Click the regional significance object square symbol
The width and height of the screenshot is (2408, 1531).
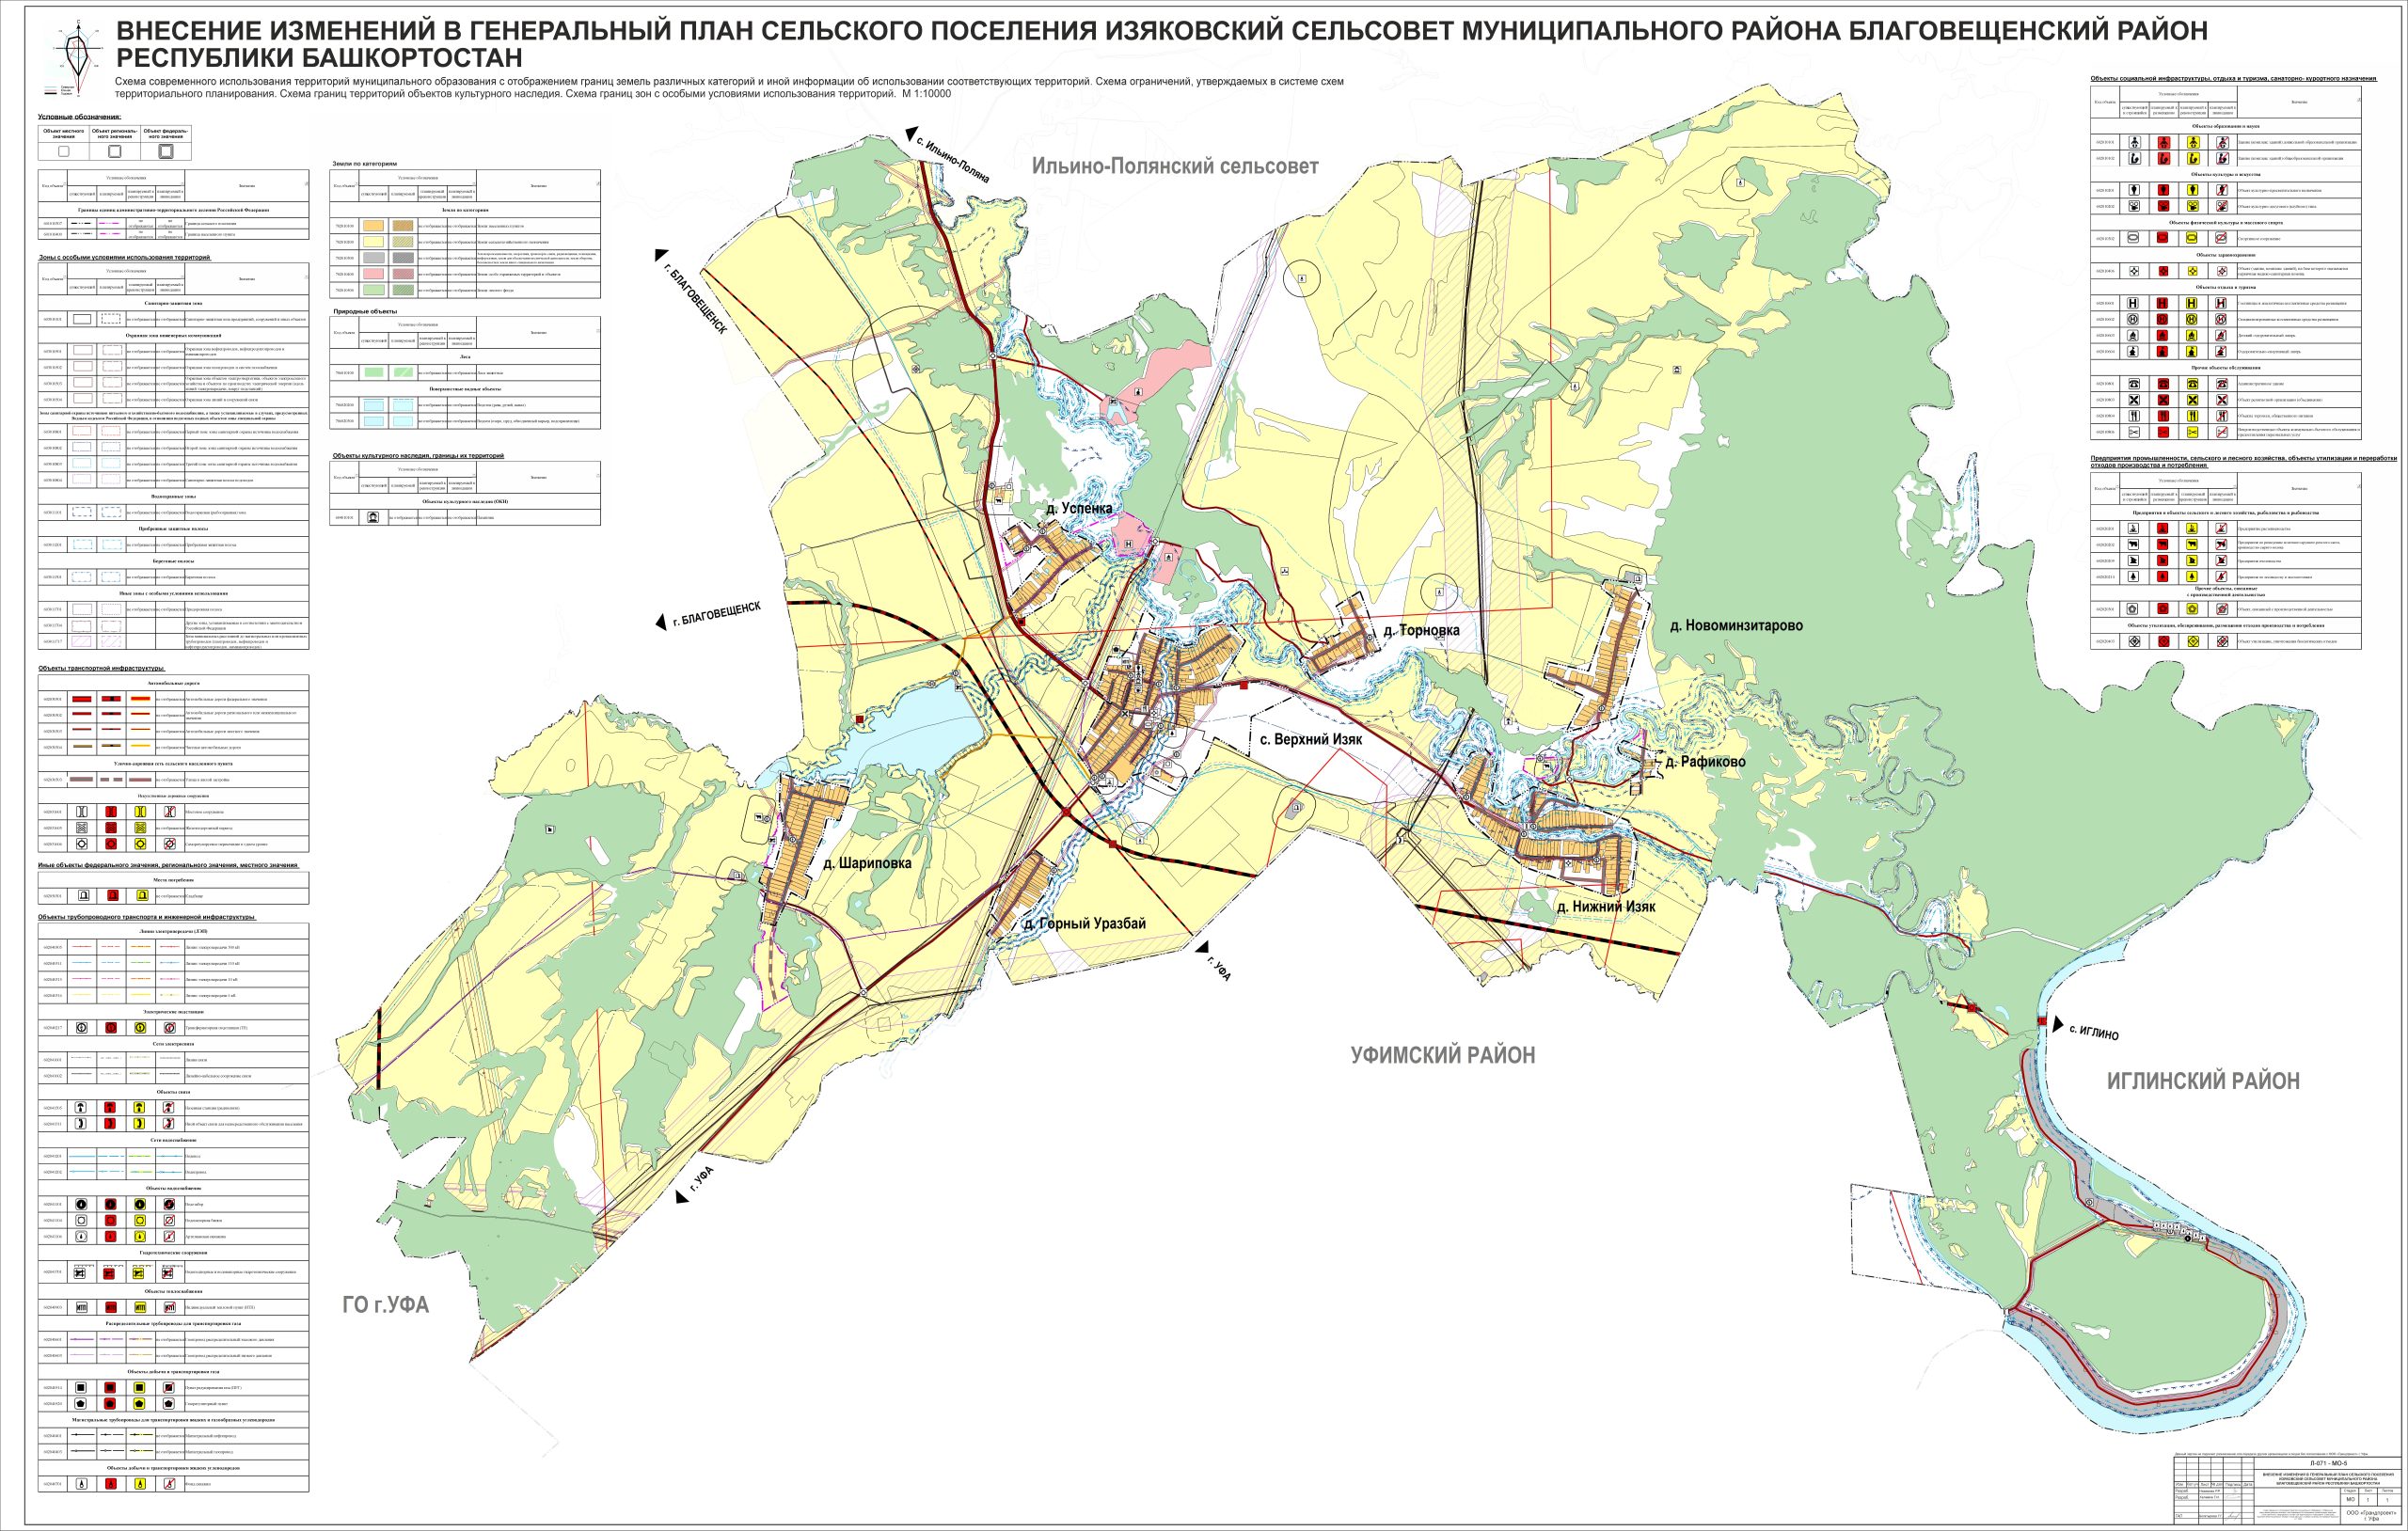pyautogui.click(x=114, y=151)
